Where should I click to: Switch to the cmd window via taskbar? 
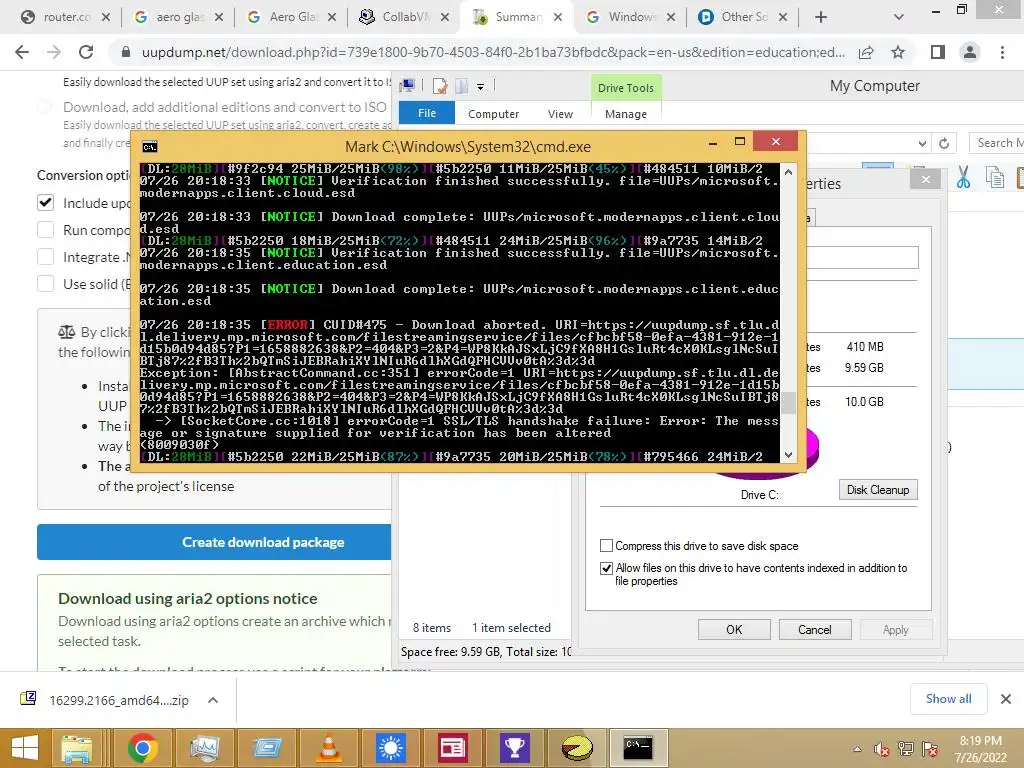638,748
